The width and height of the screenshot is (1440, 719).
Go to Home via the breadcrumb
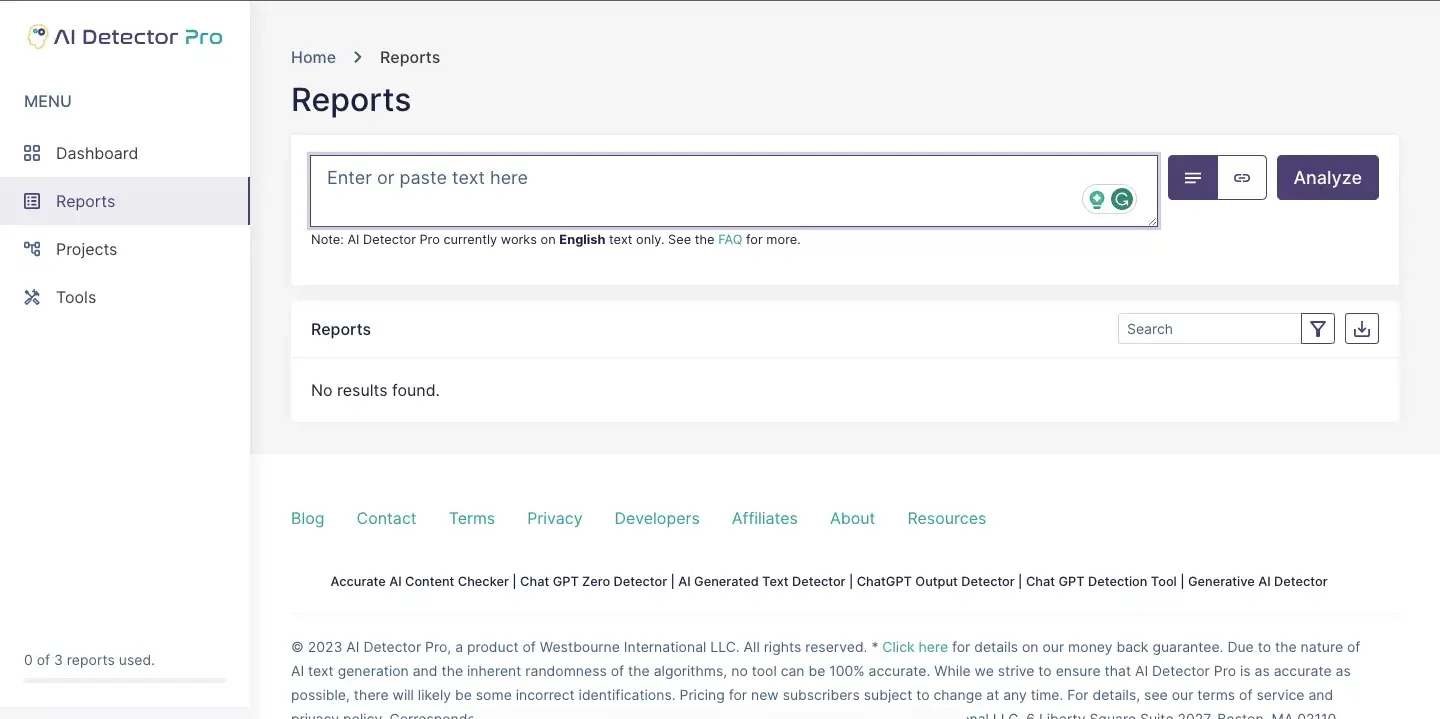pyautogui.click(x=313, y=57)
